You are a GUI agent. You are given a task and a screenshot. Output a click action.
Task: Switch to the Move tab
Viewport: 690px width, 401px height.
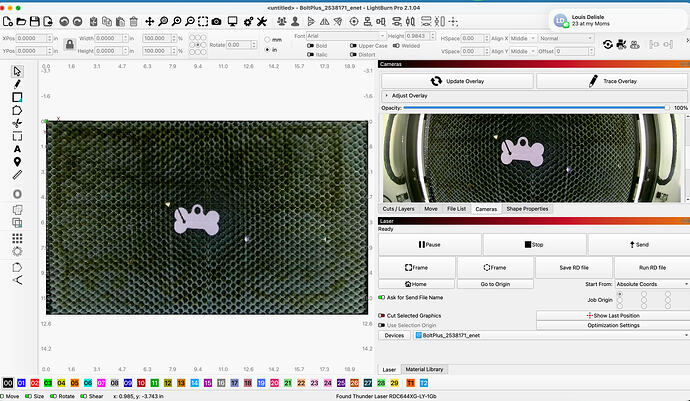431,209
